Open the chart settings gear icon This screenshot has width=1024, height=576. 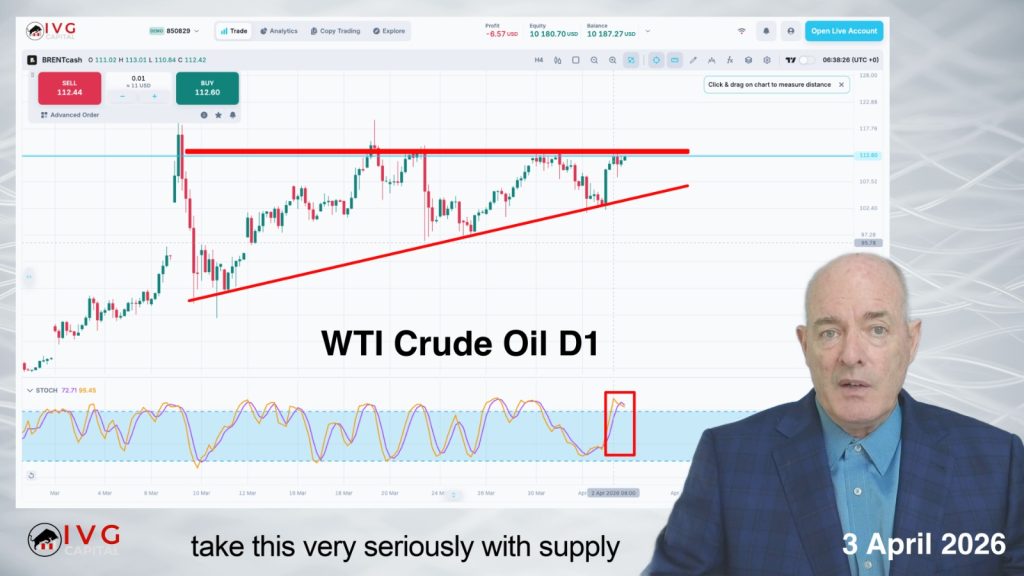click(767, 60)
